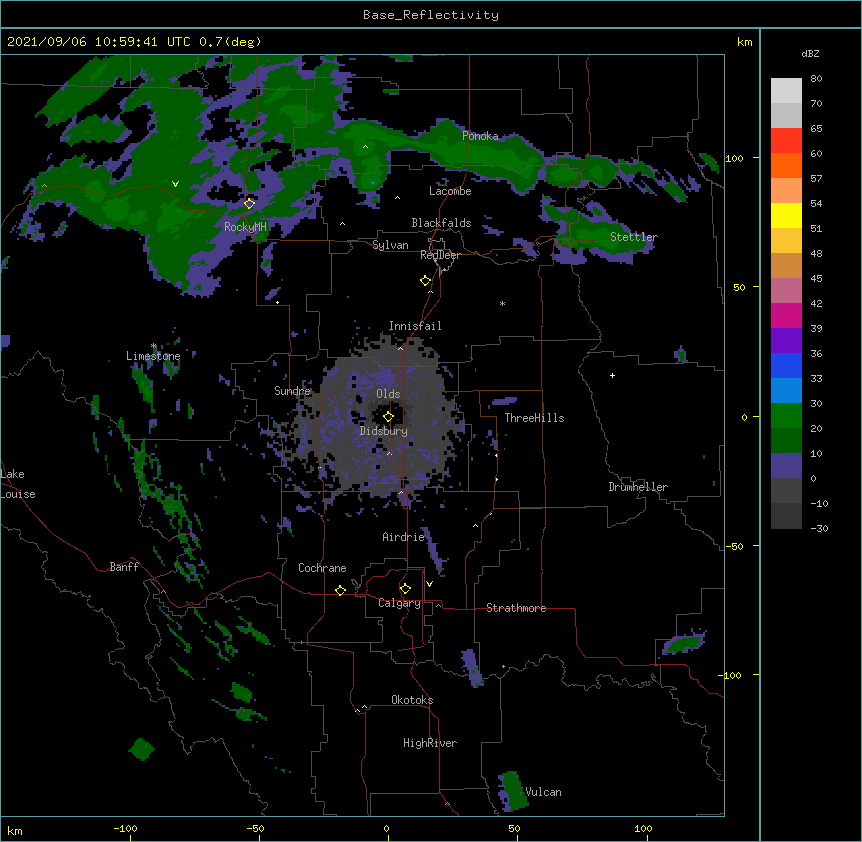This screenshot has width=862, height=842.
Task: Click the green echo patch beside Vulcan
Action: click(513, 791)
